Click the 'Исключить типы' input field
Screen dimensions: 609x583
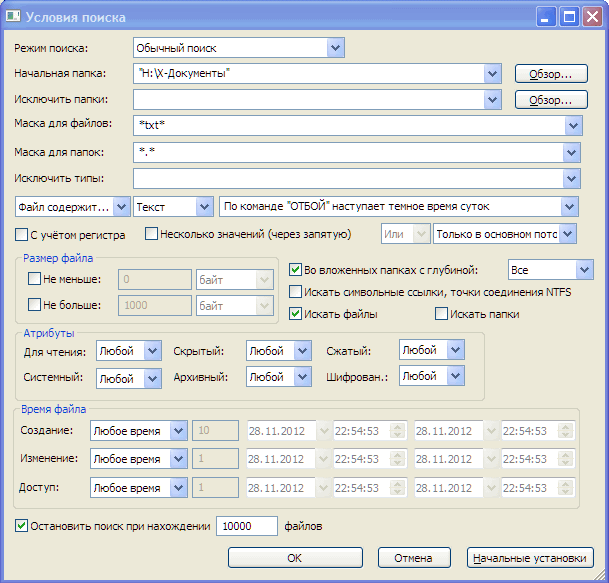pos(348,179)
